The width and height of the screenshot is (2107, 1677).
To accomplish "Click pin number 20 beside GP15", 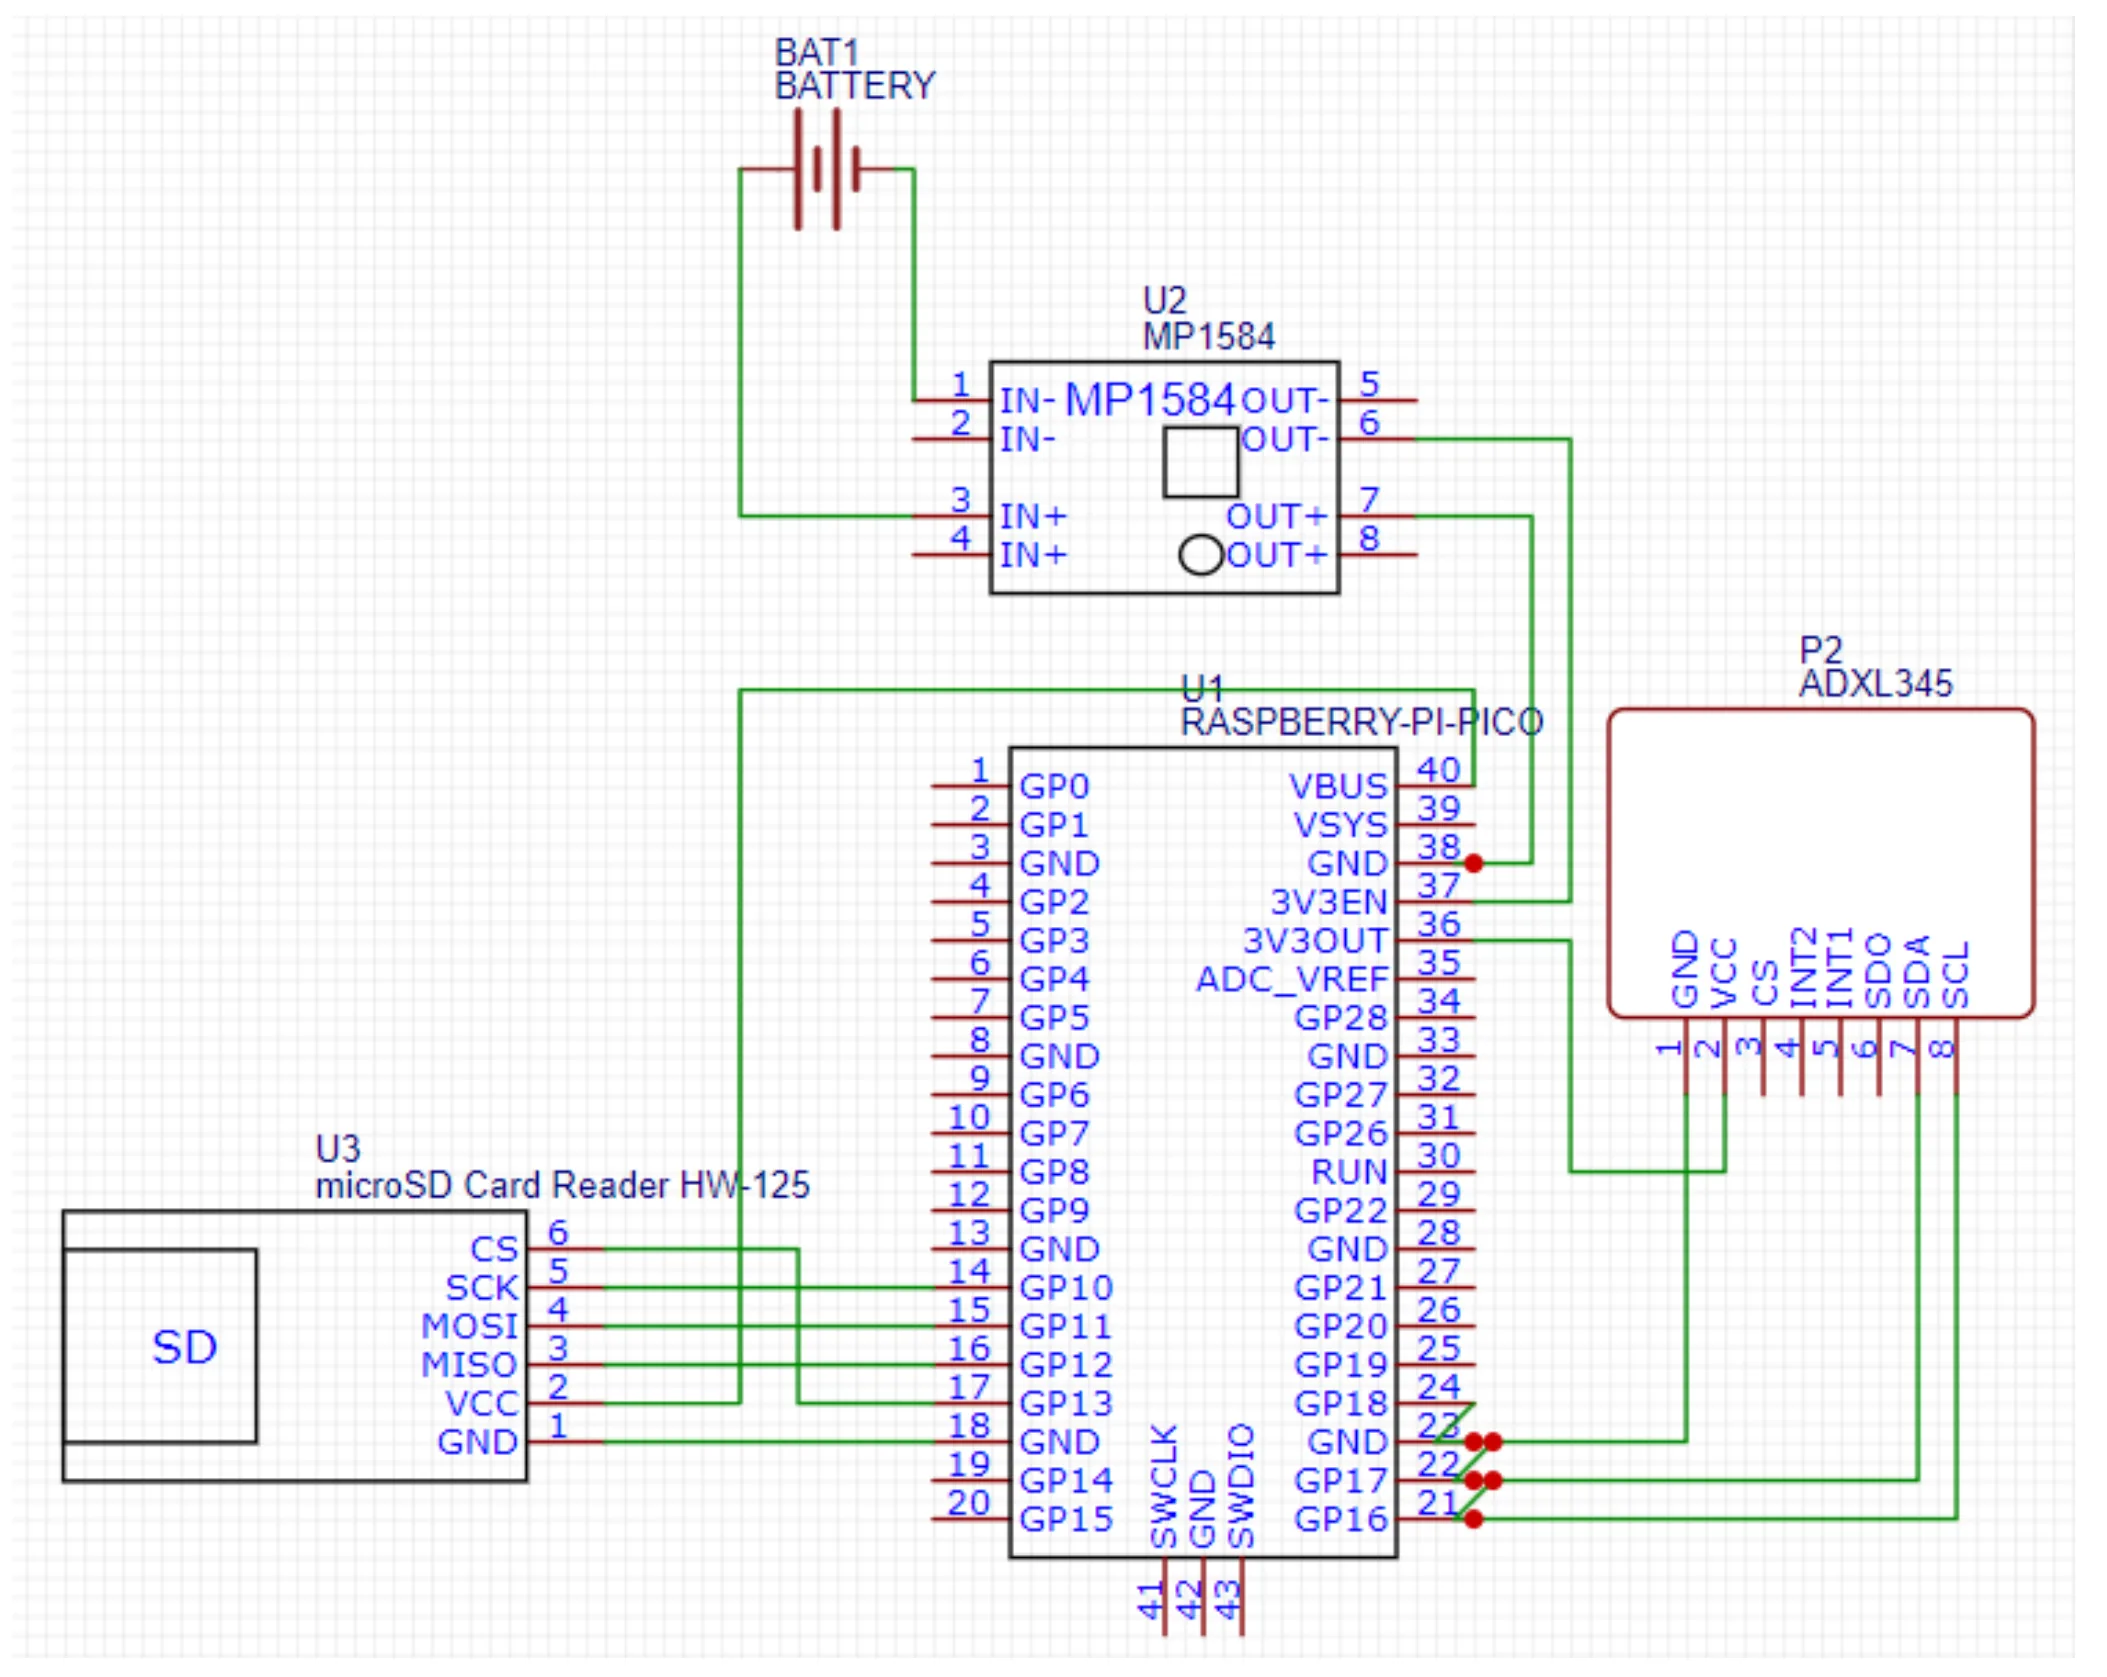I will (968, 1502).
